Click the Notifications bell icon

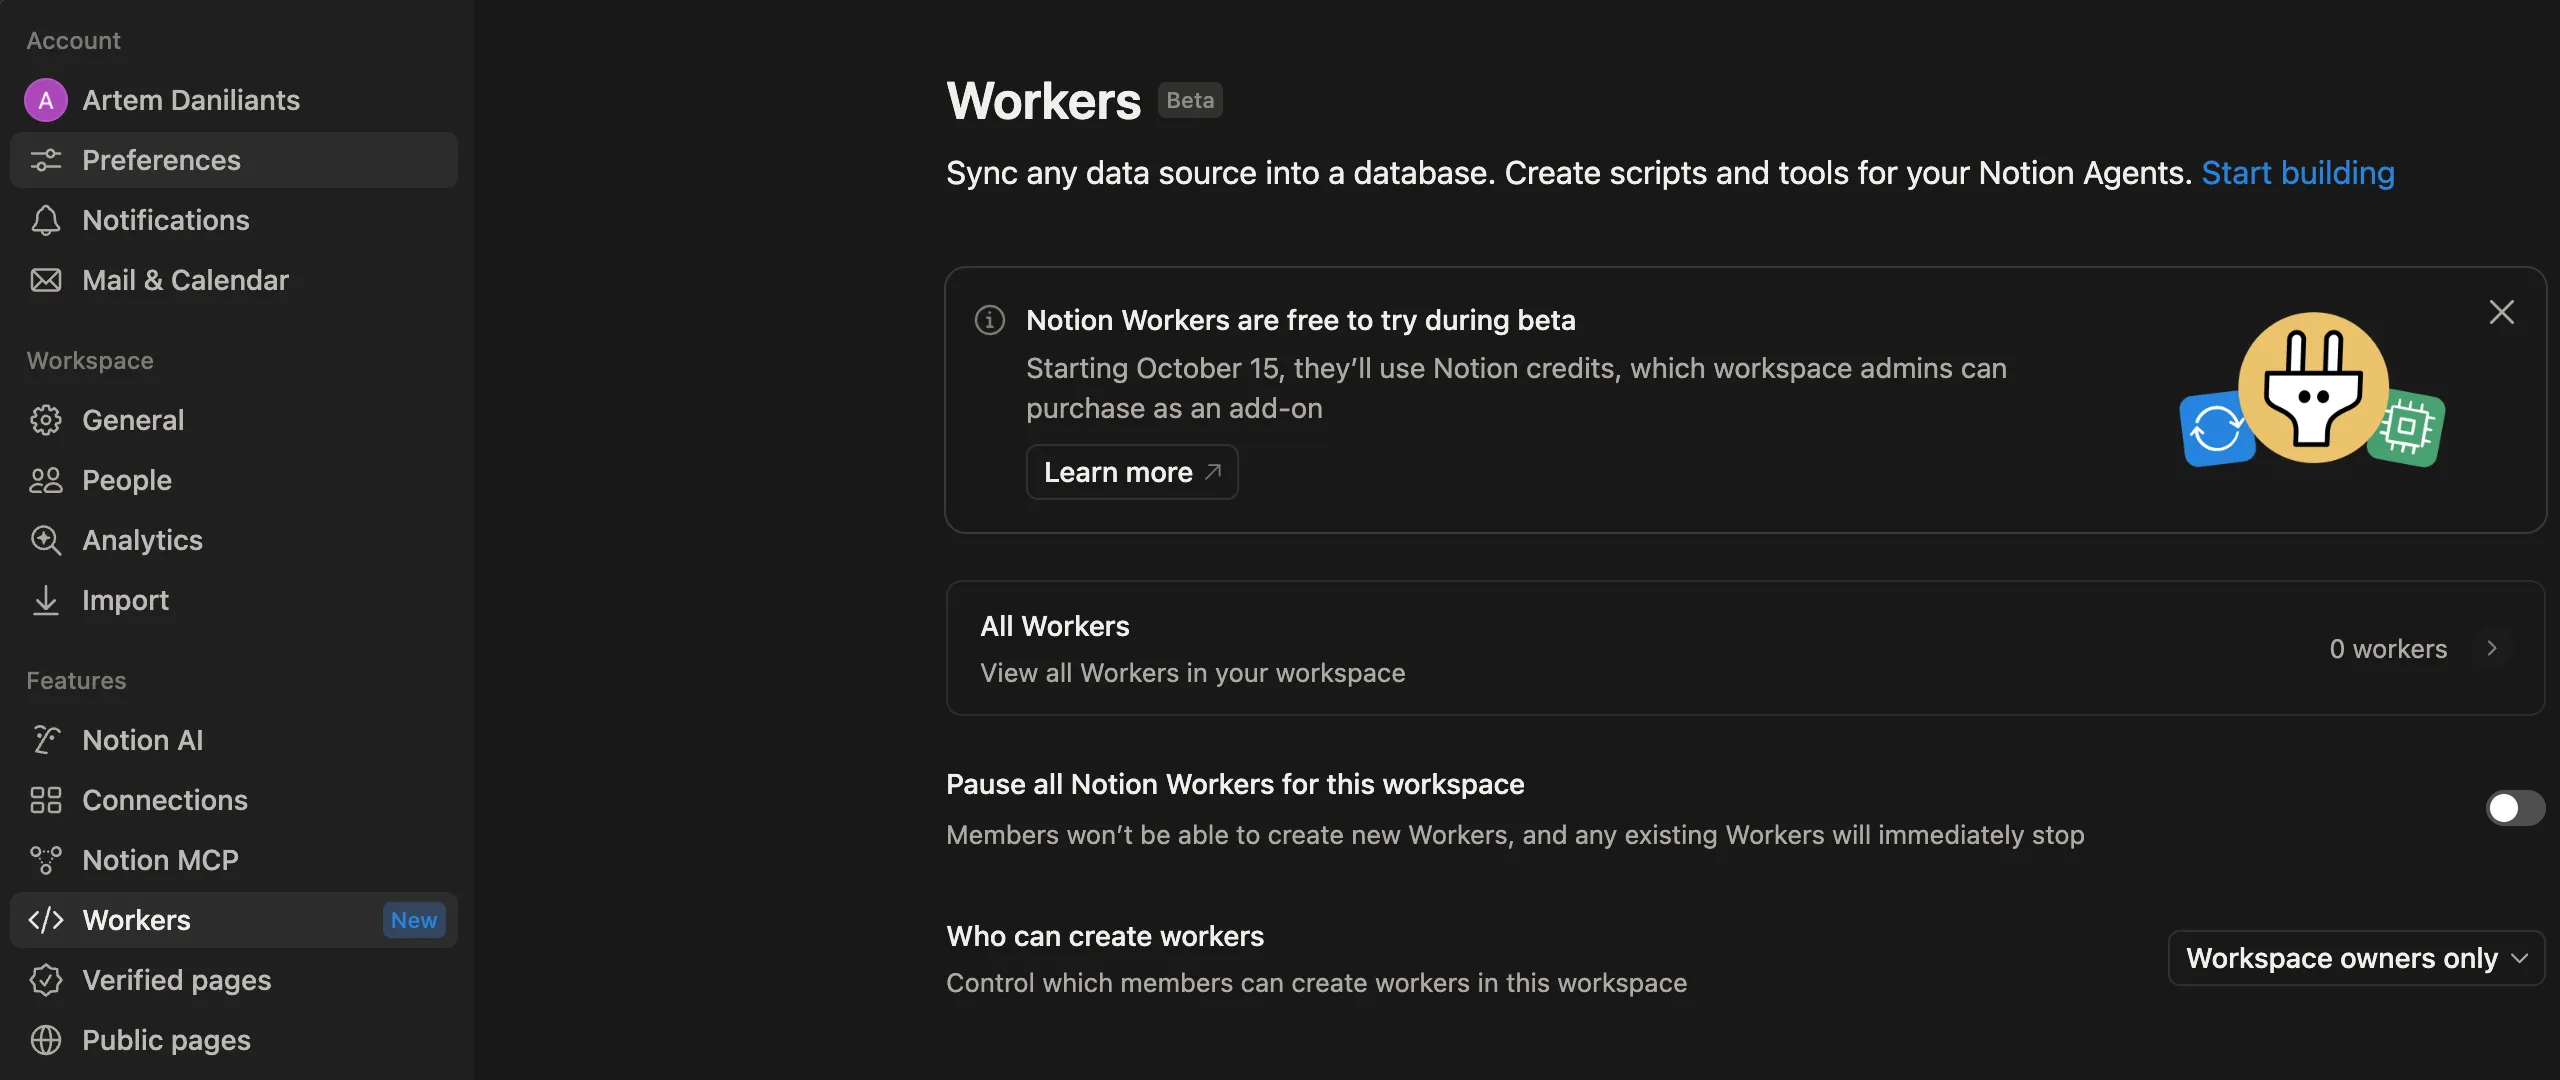click(46, 220)
